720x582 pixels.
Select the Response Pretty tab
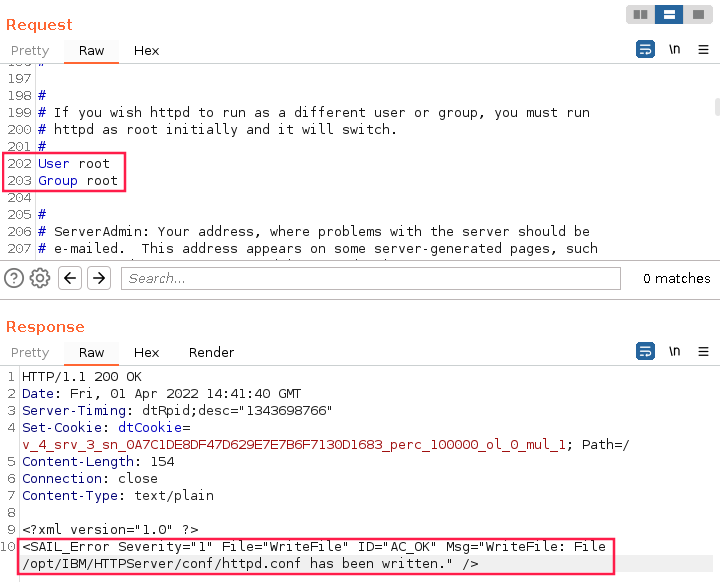tap(30, 352)
